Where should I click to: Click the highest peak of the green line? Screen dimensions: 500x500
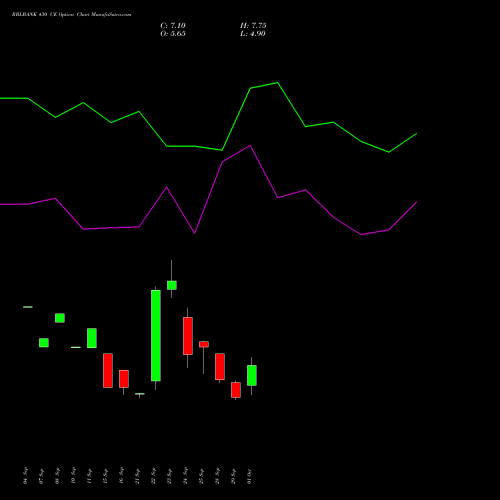278,83
